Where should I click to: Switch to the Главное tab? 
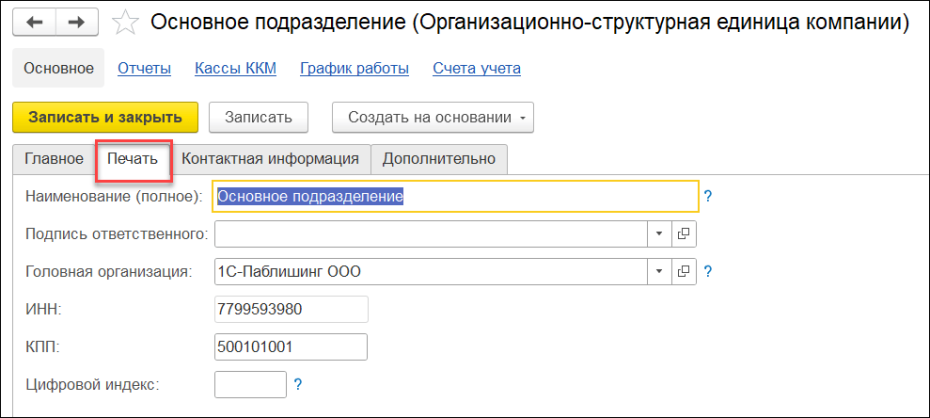[x=54, y=159]
